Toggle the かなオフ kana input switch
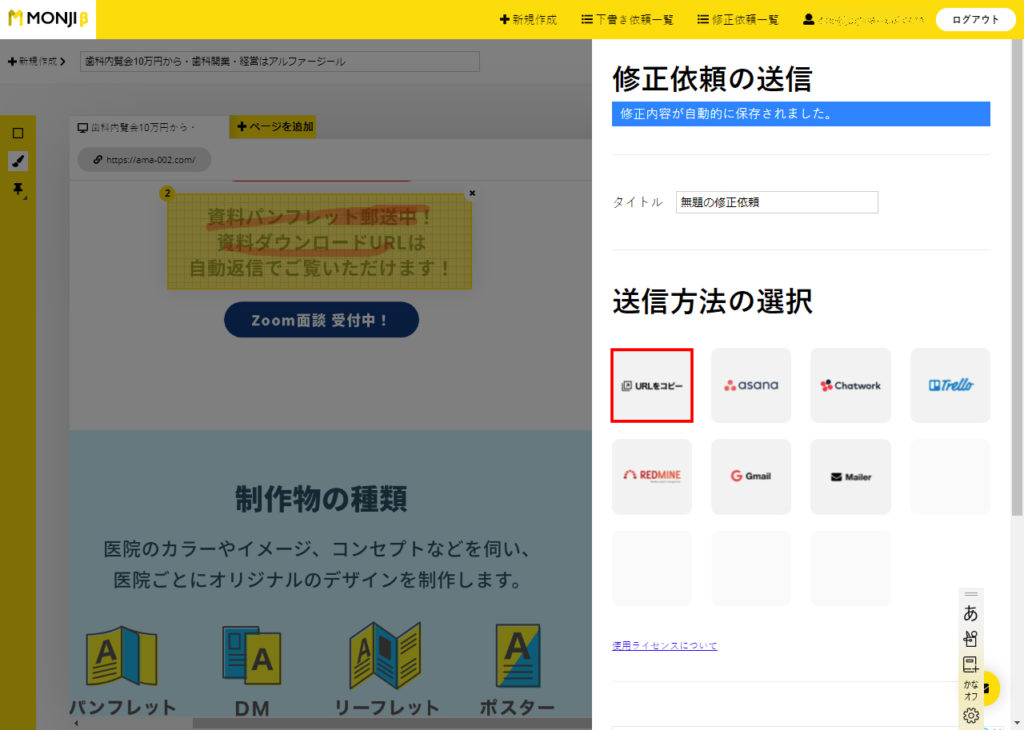 pyautogui.click(x=970, y=689)
